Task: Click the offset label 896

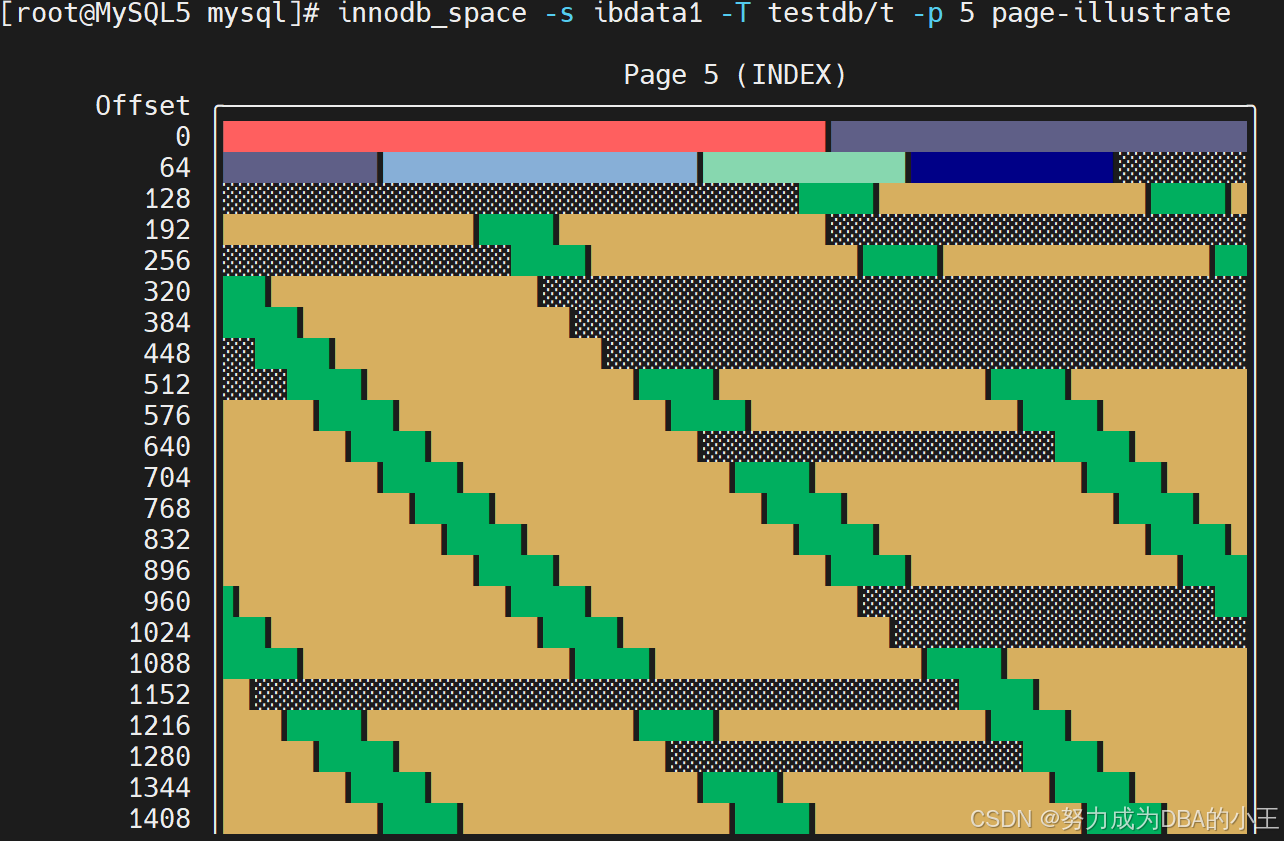Action: (167, 571)
